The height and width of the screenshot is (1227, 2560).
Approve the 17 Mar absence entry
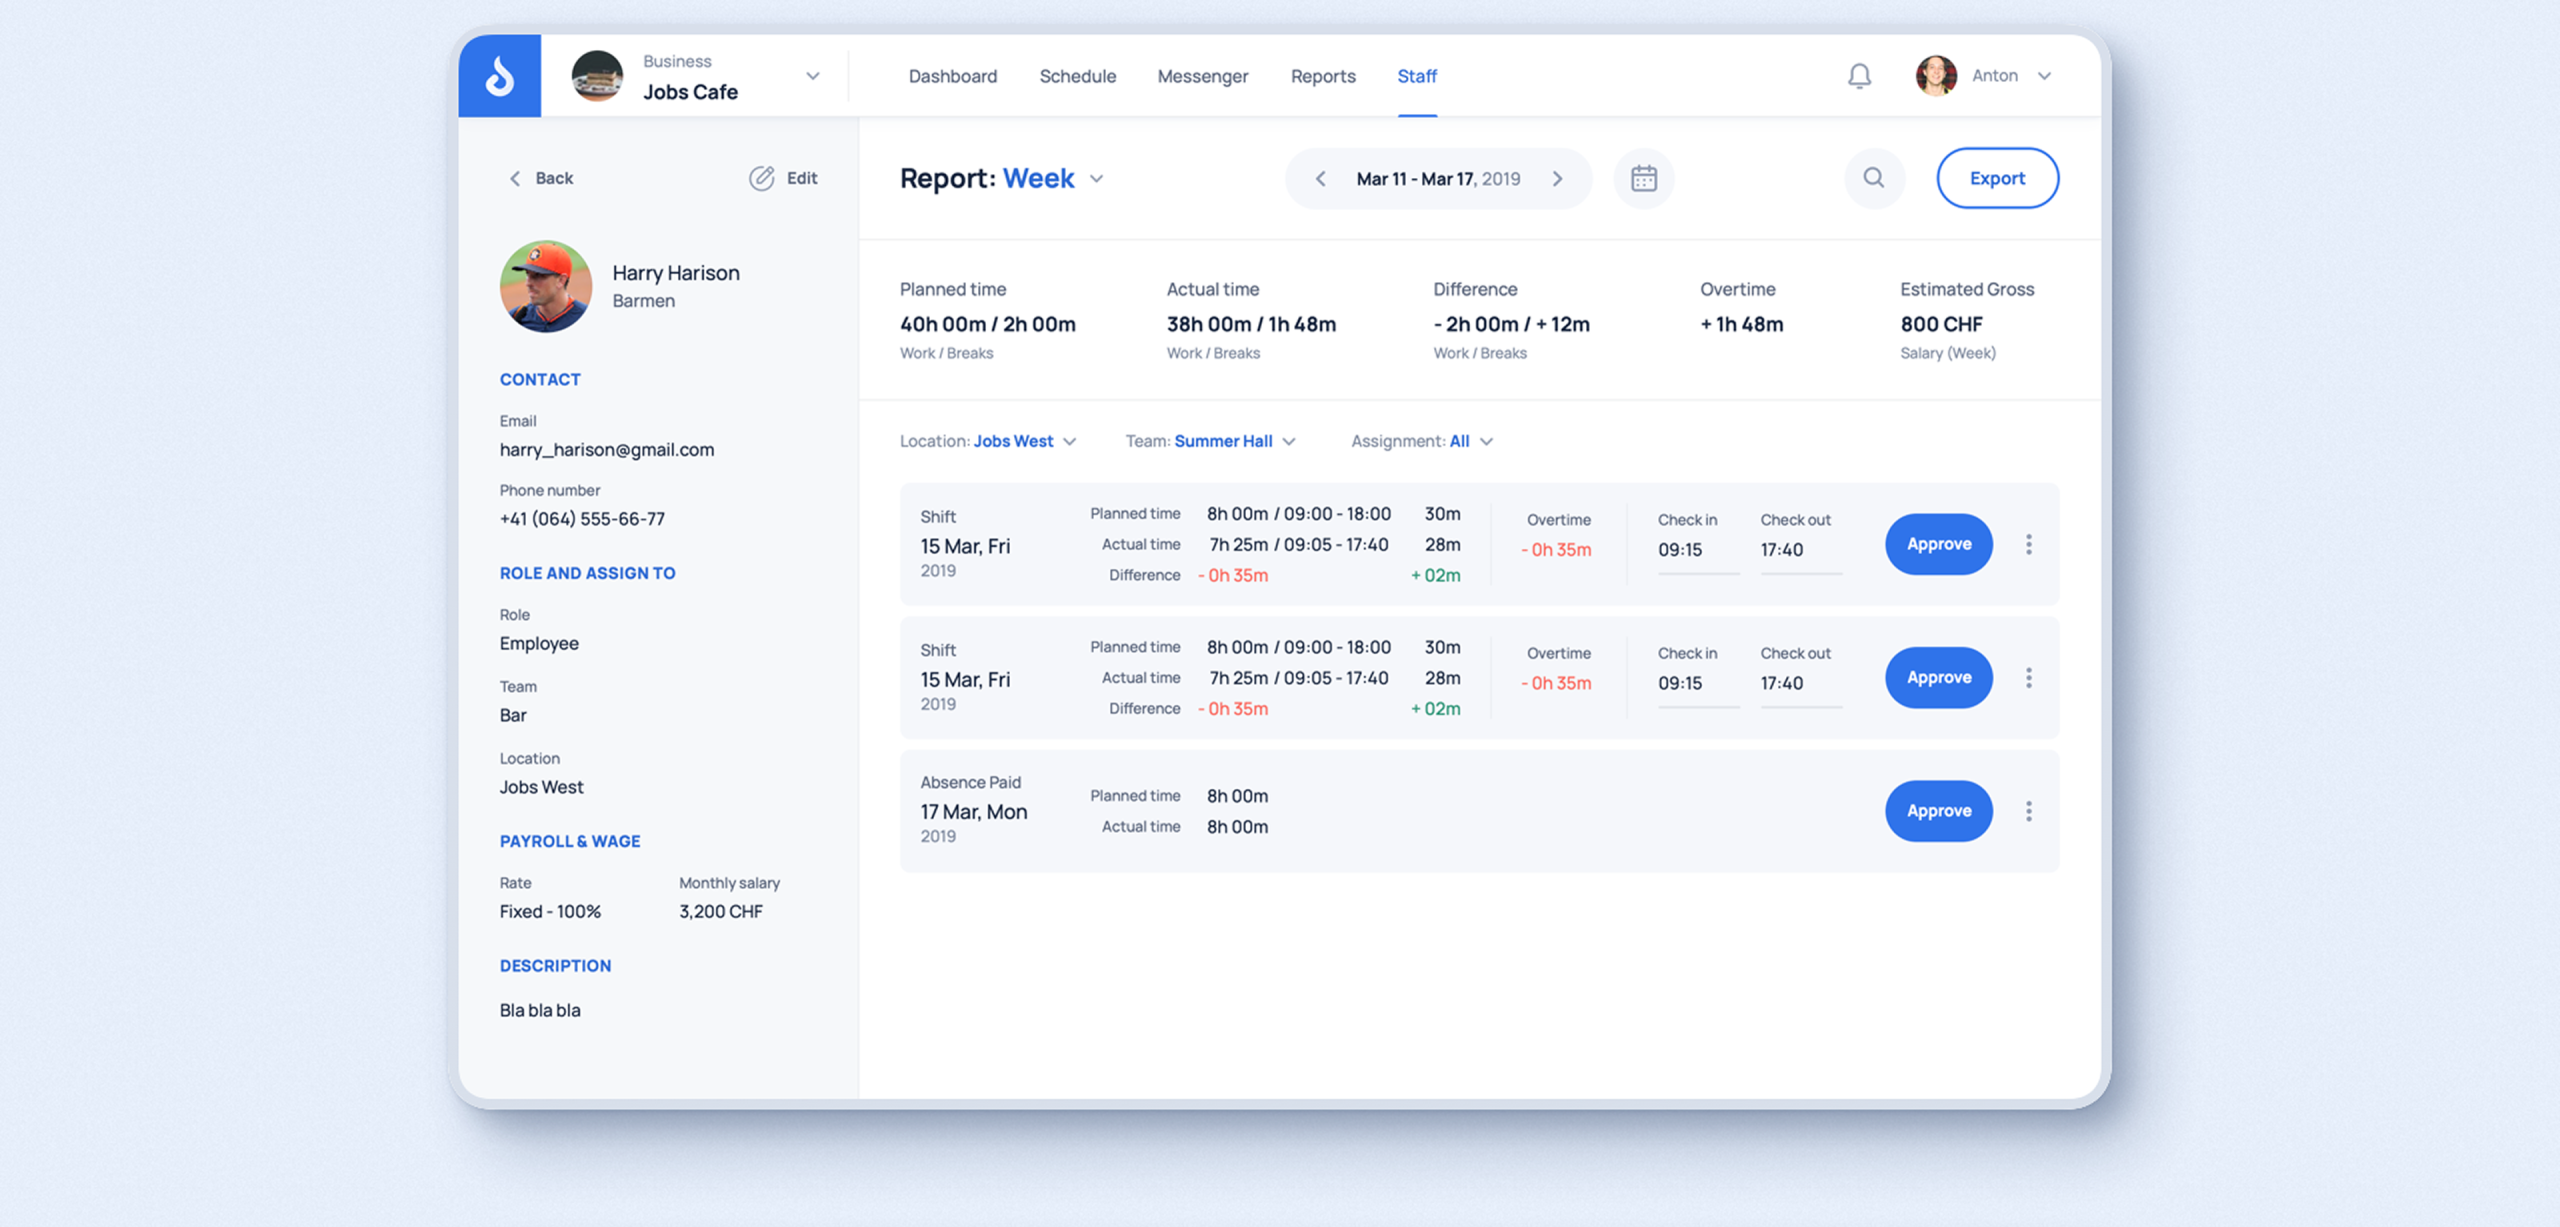coord(1938,811)
